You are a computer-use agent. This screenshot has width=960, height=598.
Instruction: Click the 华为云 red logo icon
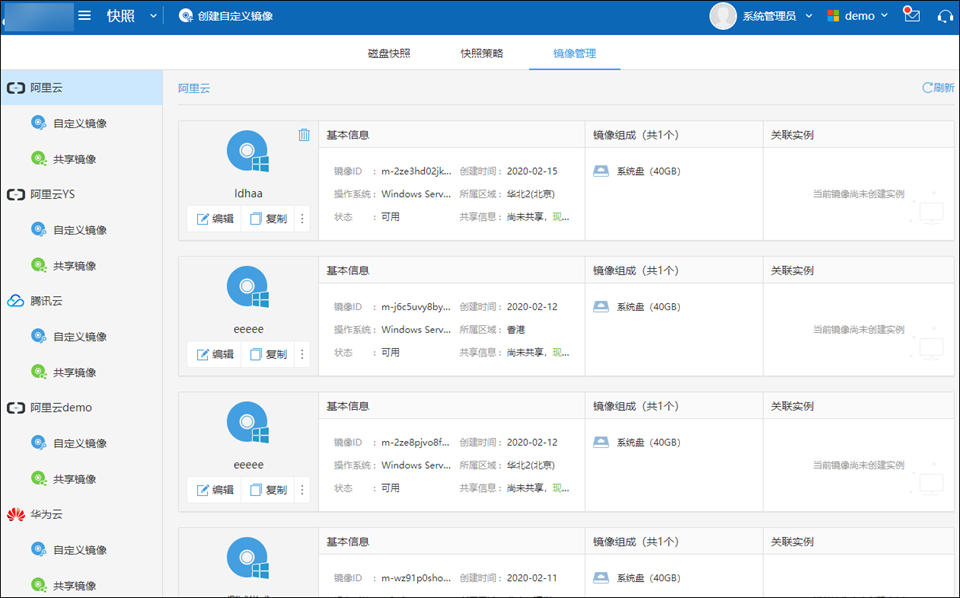point(16,514)
